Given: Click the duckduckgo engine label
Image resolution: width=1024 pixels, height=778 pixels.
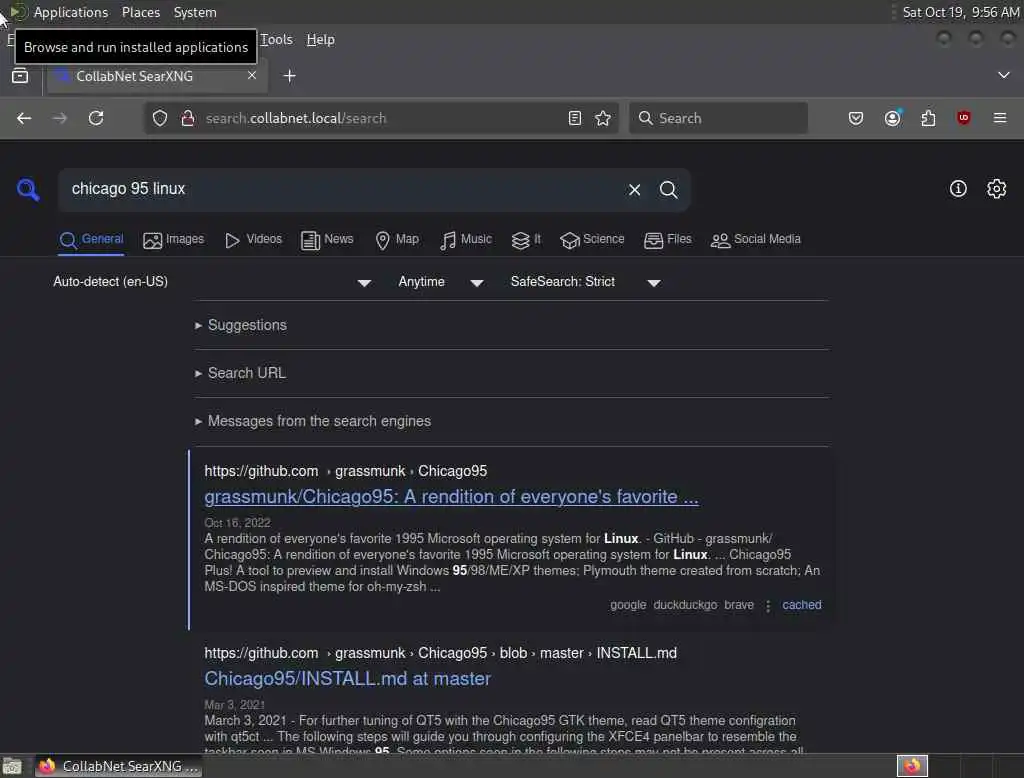Looking at the screenshot, I should [685, 605].
